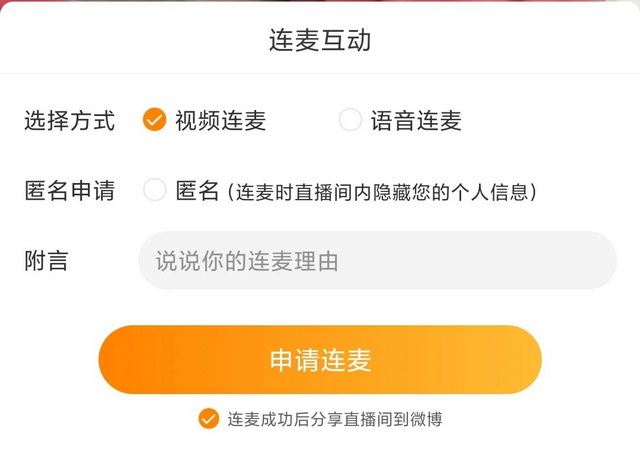This screenshot has width=640, height=450.
Task: Tap the 匿名 text next to circle
Action: 197,191
